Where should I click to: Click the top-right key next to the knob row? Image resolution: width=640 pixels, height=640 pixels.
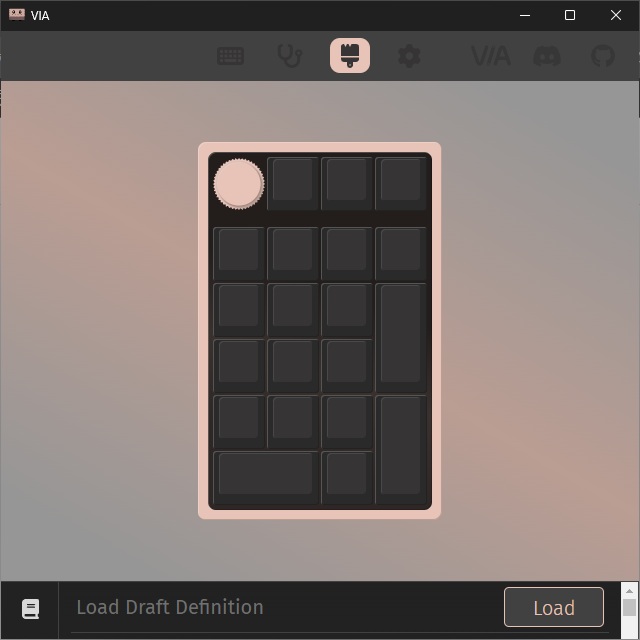pos(401,181)
